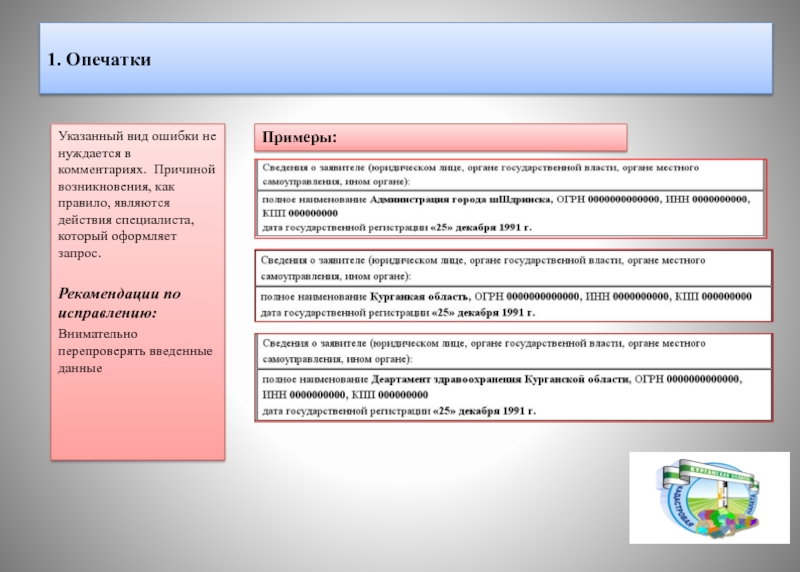
Task: Click the "Рекомендации по исправлению:" heading
Action: tap(118, 303)
